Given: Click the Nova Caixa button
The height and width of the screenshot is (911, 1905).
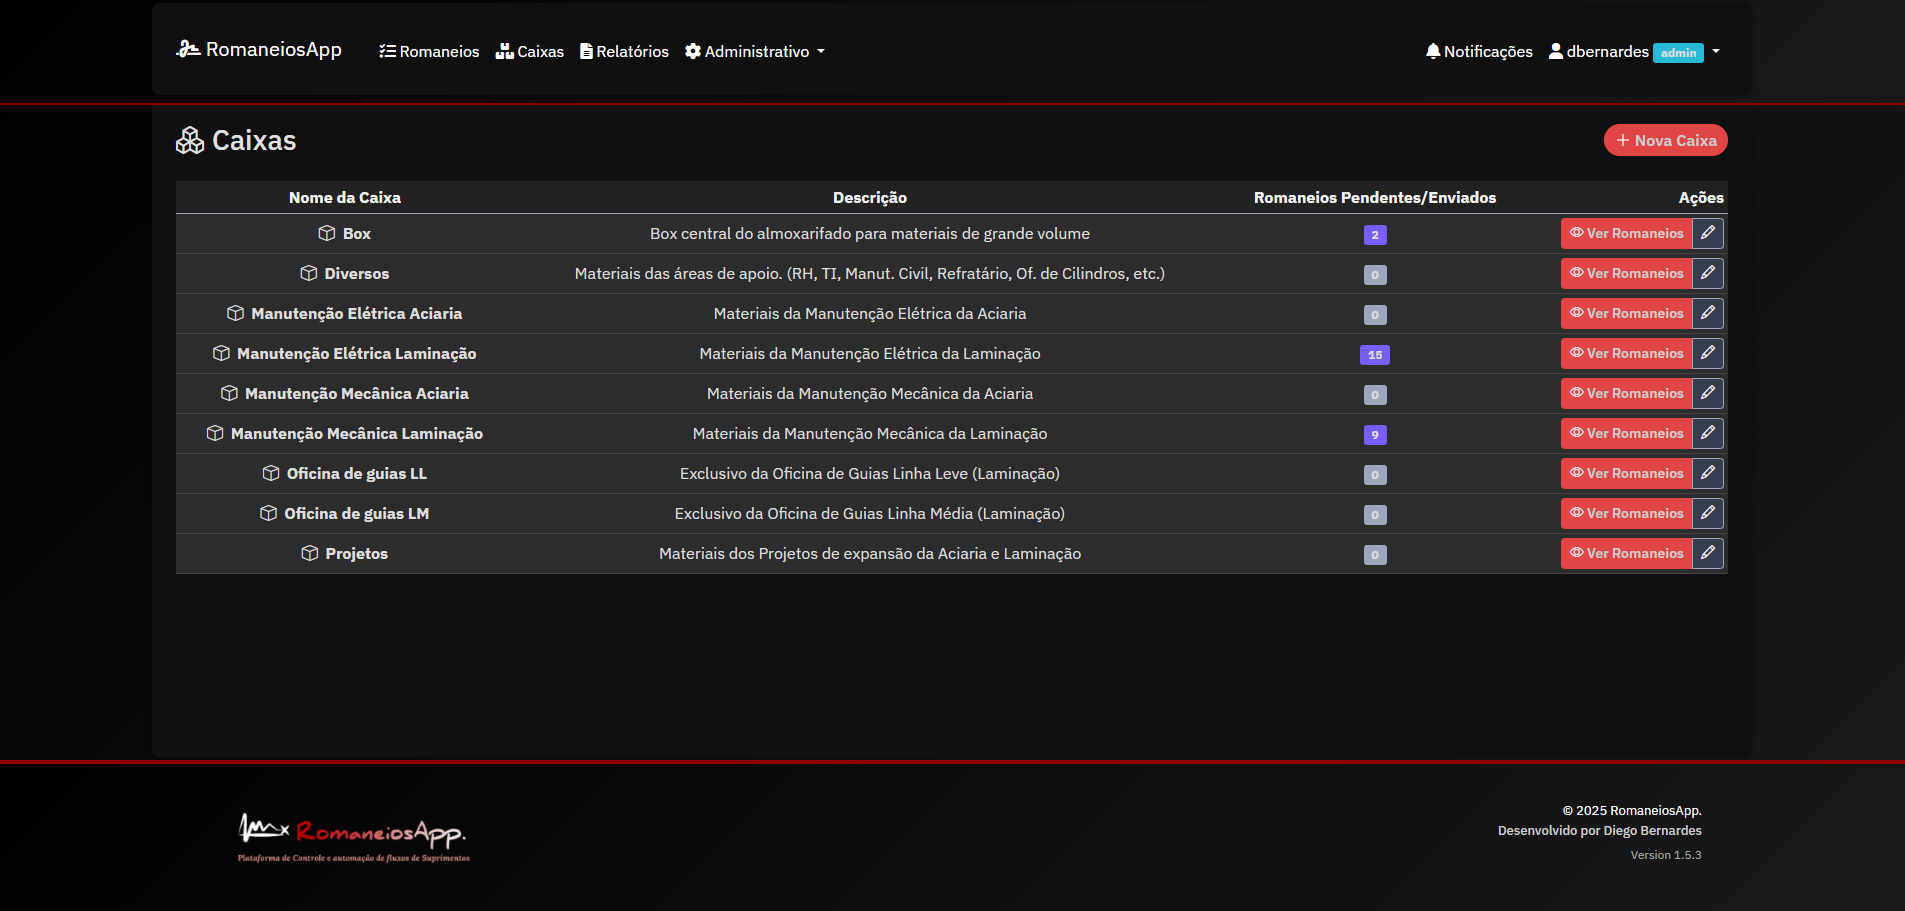Looking at the screenshot, I should 1664,140.
